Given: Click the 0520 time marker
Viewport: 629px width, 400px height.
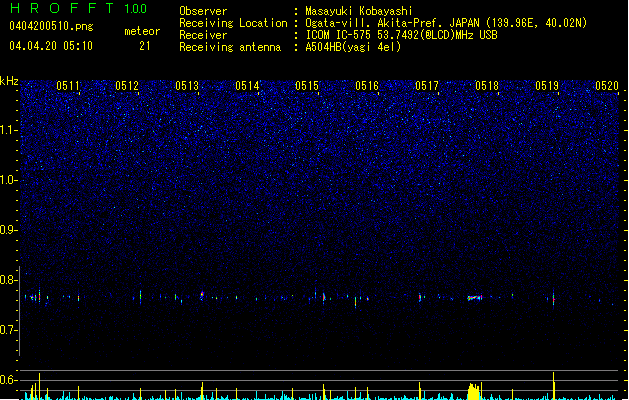Looking at the screenshot, I should [607, 86].
